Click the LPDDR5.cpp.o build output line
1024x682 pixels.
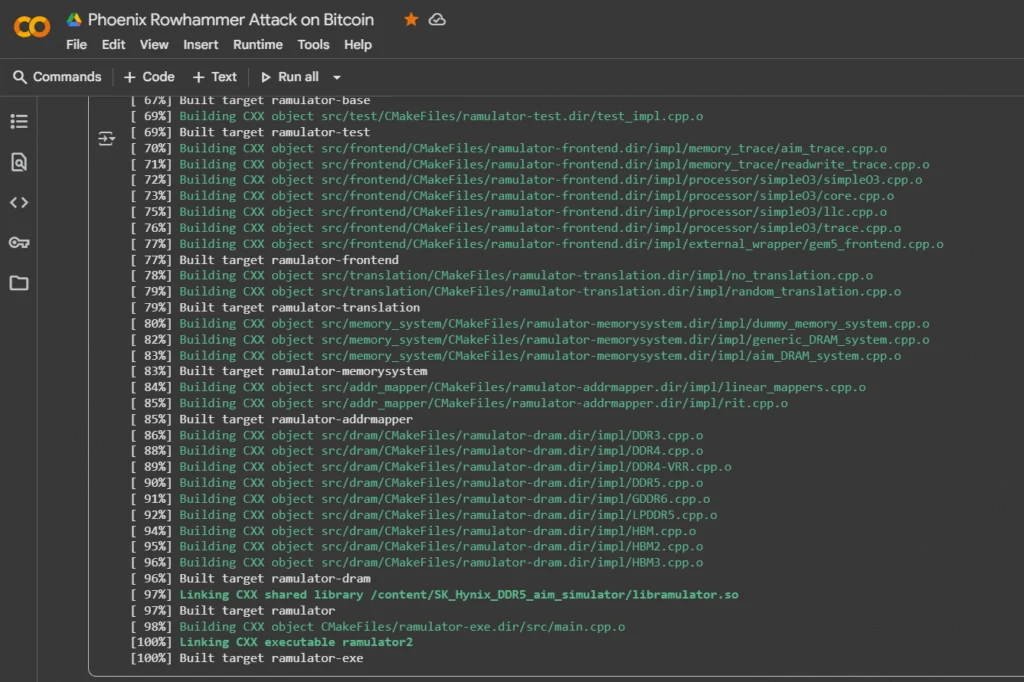click(423, 515)
